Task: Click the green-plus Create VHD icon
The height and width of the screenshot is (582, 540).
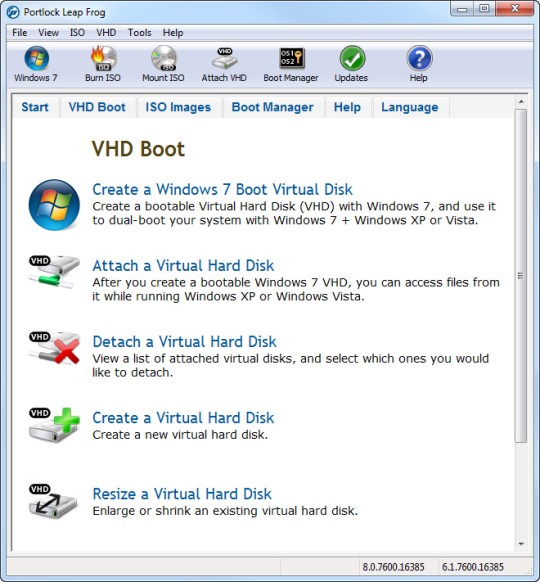Action: [54, 424]
